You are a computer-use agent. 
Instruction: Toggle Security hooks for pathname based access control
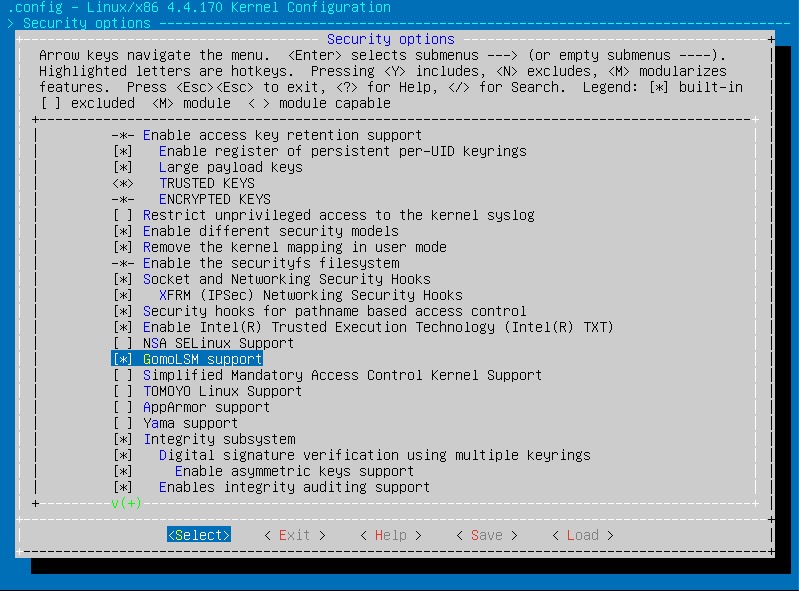[x=122, y=311]
